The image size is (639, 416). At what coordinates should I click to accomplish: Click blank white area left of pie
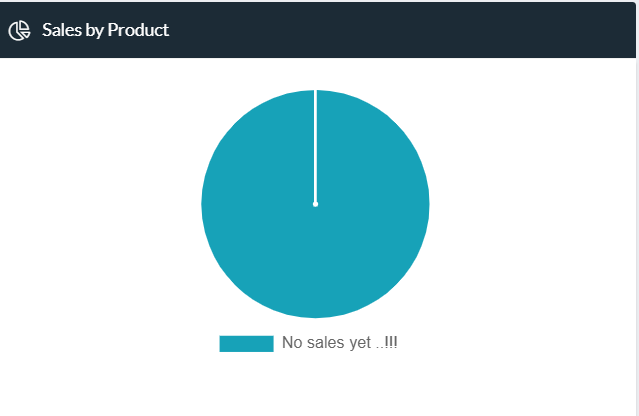[100, 204]
